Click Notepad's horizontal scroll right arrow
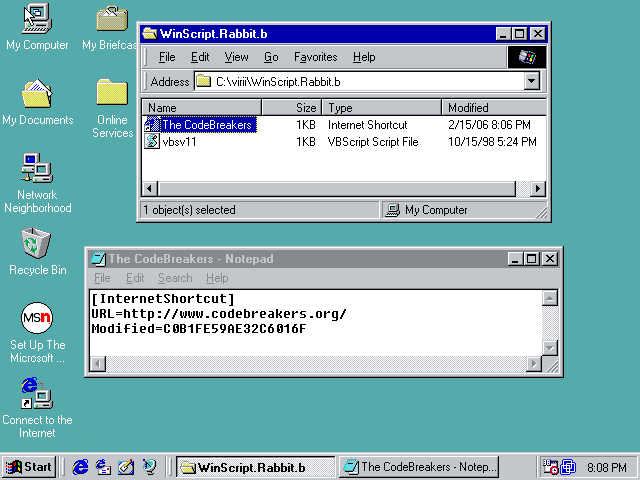 click(533, 364)
